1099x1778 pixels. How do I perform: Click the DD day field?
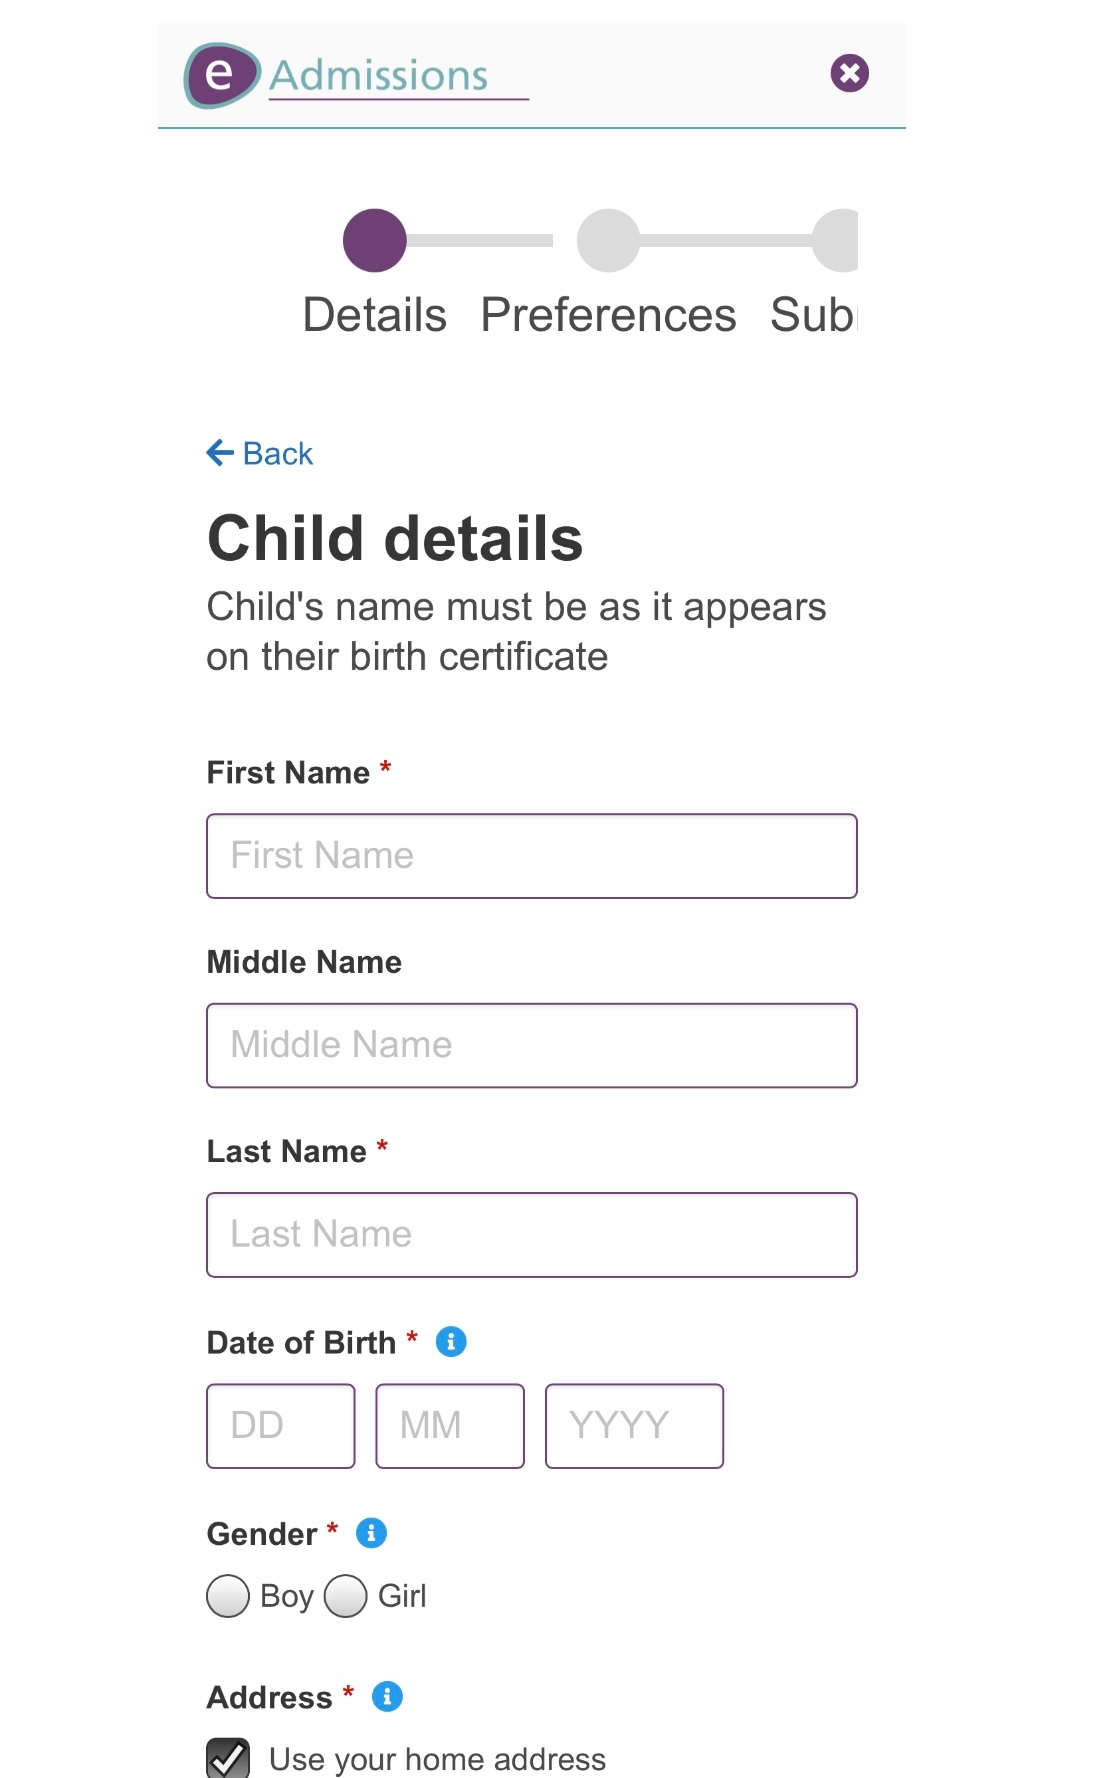click(280, 1426)
